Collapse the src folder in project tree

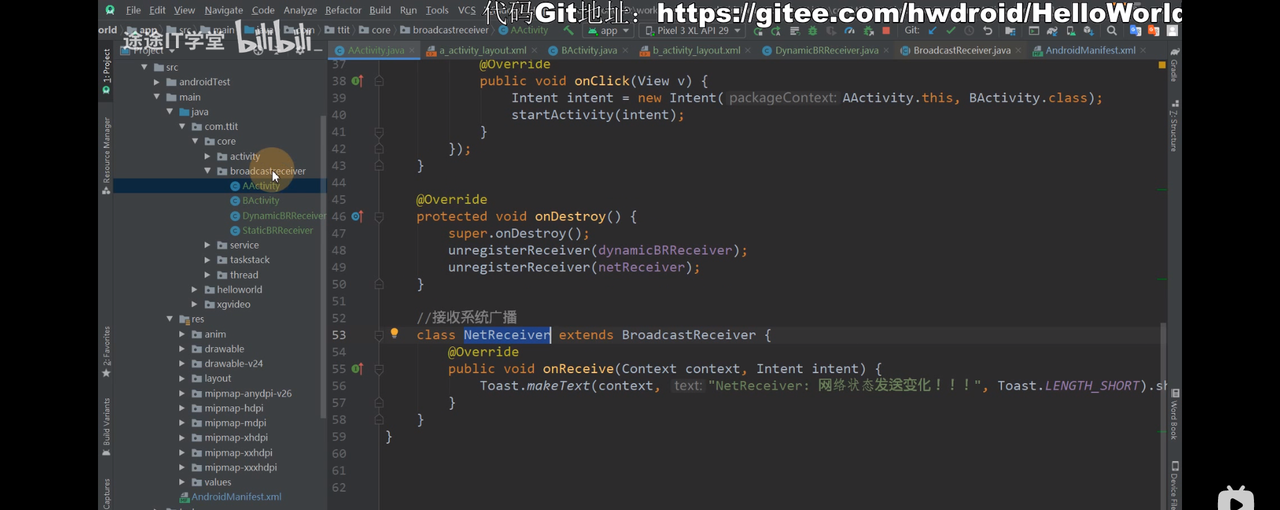point(145,67)
